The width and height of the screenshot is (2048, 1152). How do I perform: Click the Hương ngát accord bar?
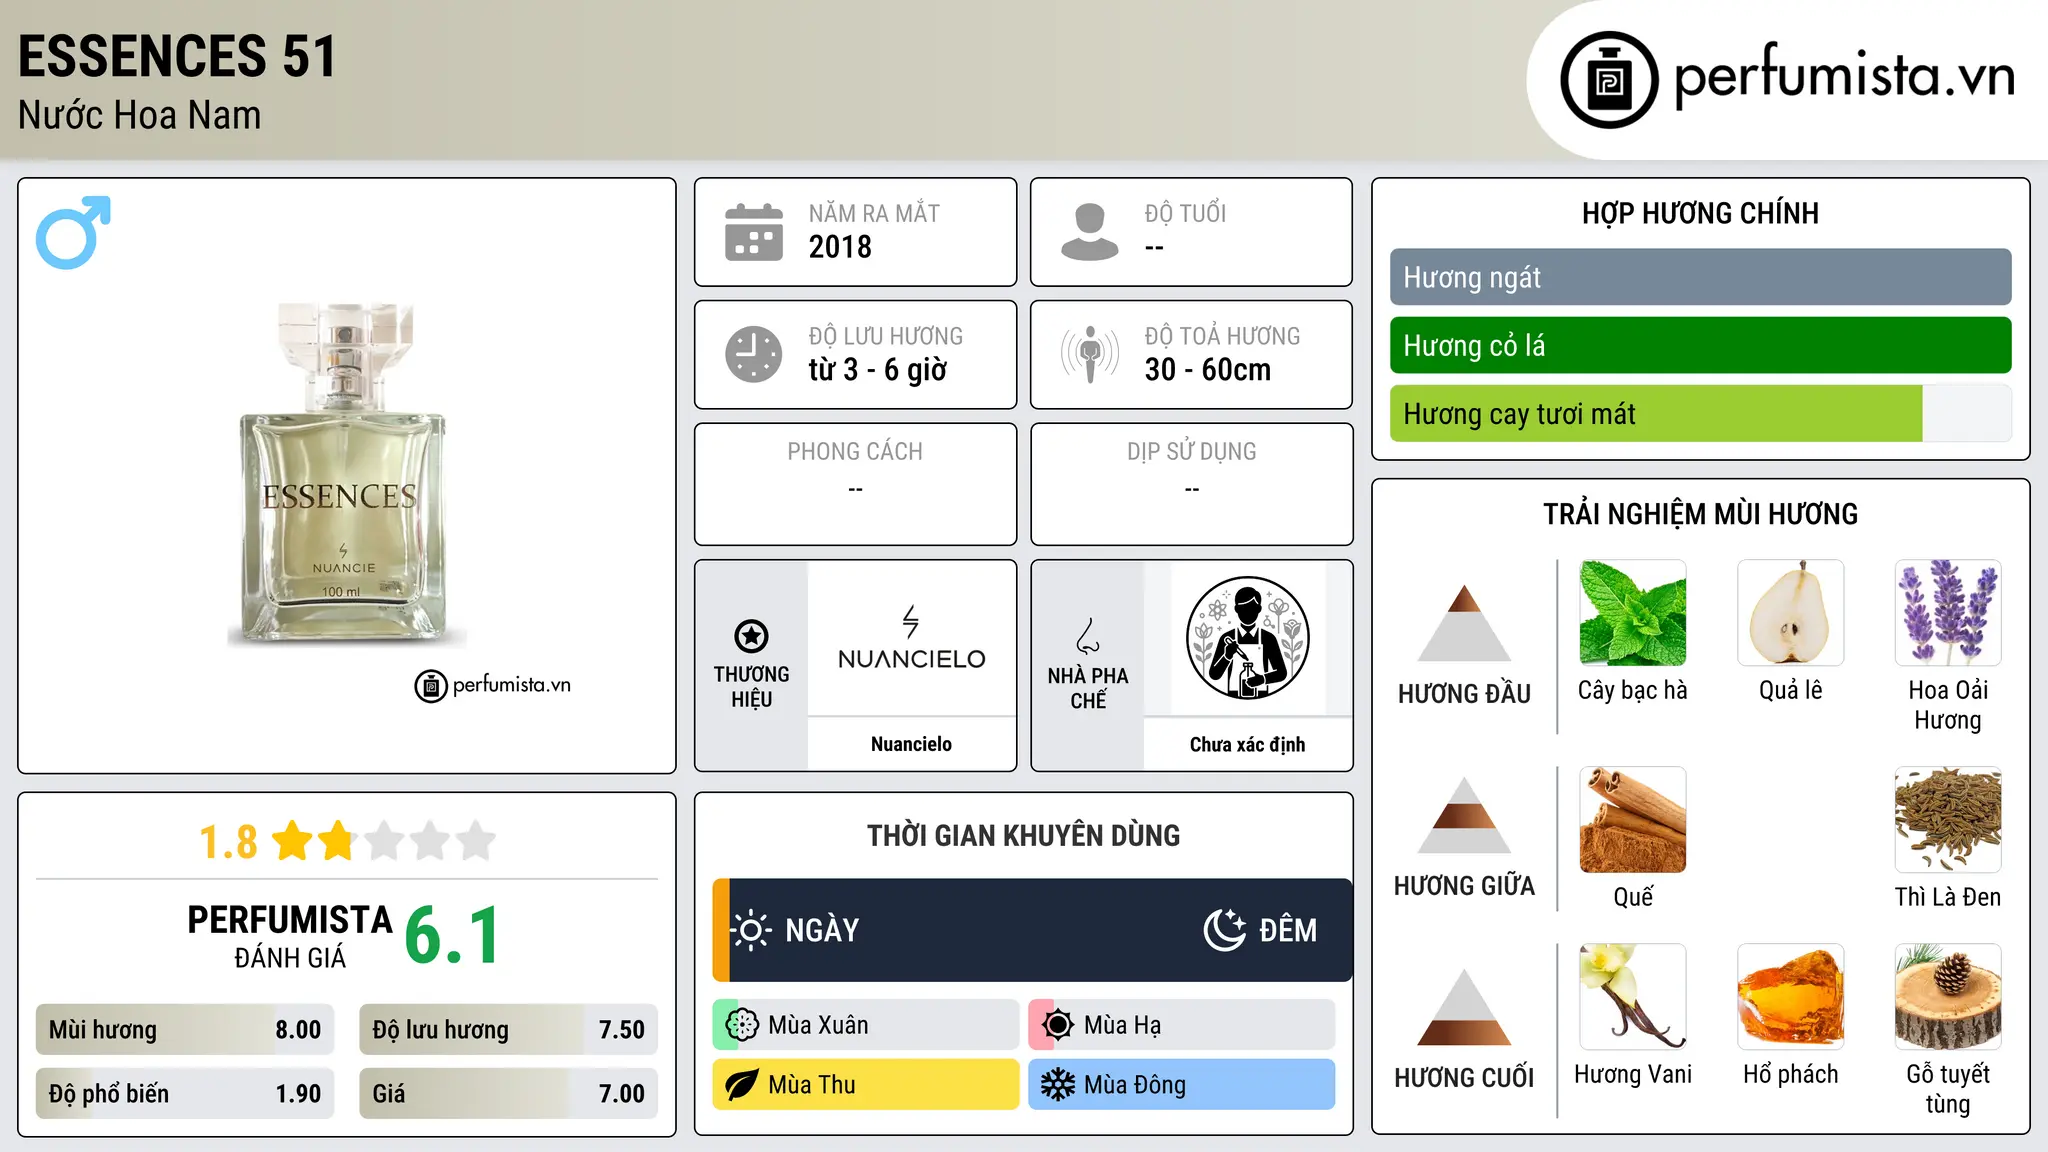click(x=1700, y=277)
